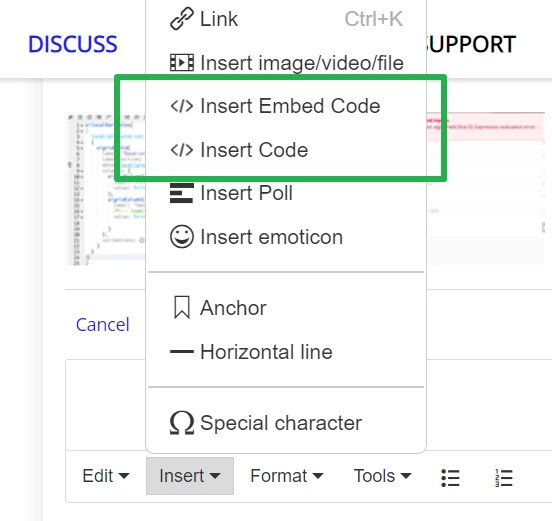Screen dimensions: 552x521
Task: Expand the Tools dropdown menu
Action: (382, 476)
